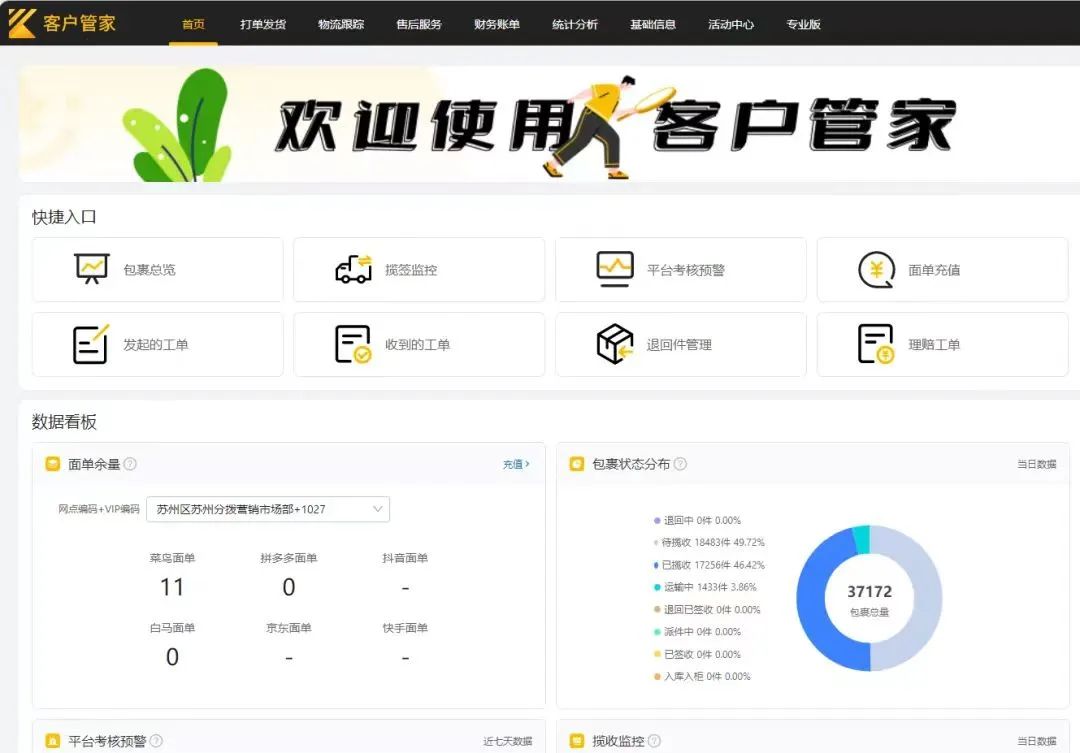This screenshot has width=1080, height=753.
Task: Expand the 网点编码+VIP编码 dropdown
Action: 268,509
